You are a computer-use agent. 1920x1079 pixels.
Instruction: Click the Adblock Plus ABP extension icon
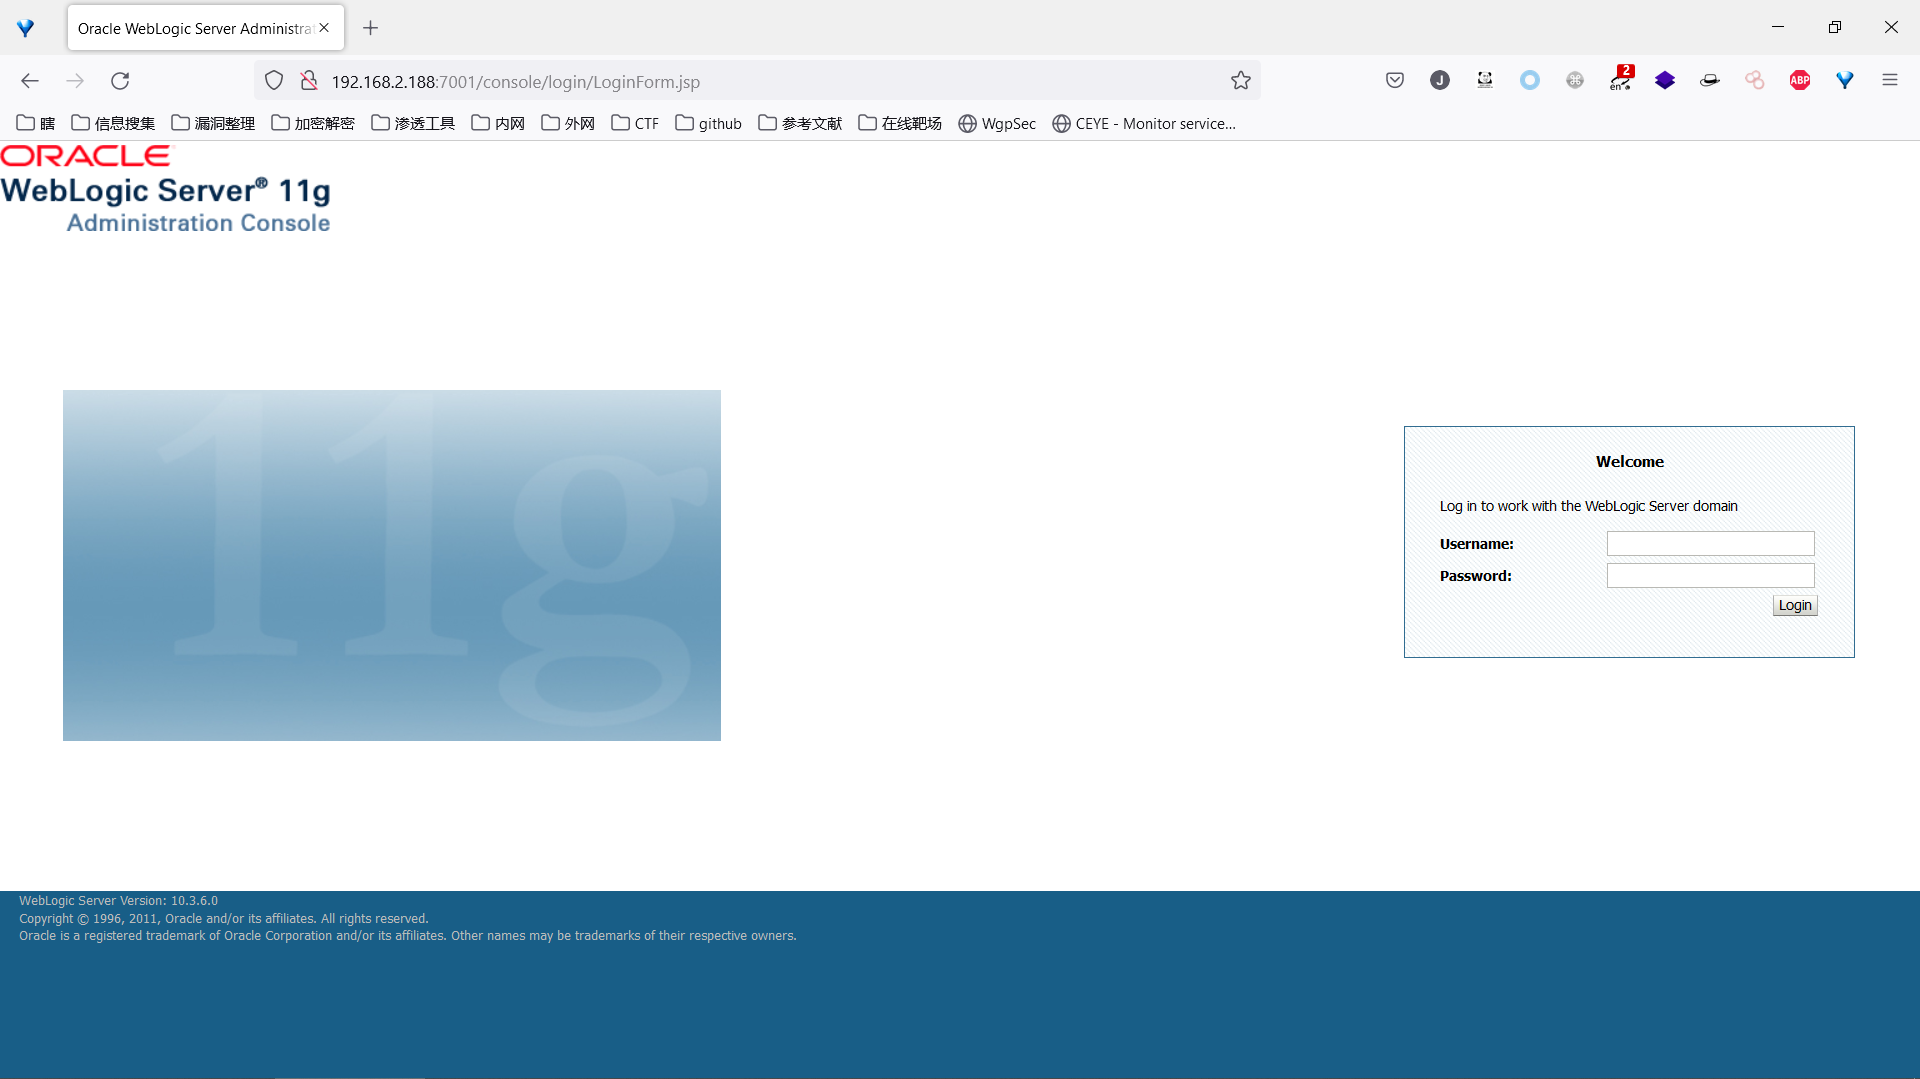tap(1800, 81)
